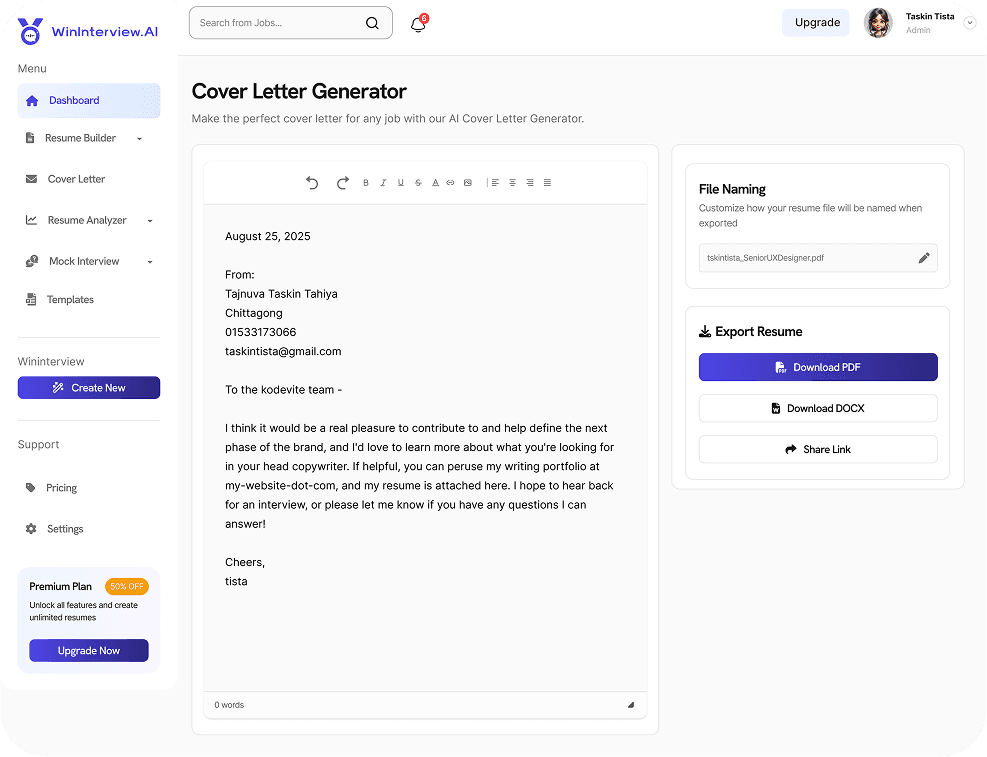The width and height of the screenshot is (987, 757).
Task: Expand the Resume Builder submenu
Action: [139, 139]
